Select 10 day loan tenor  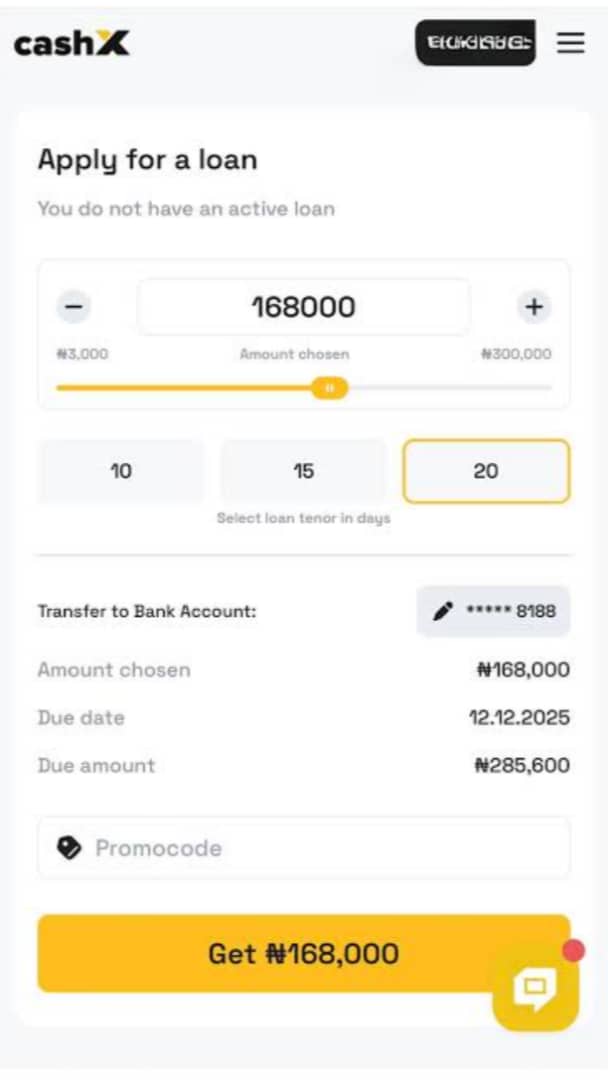click(120, 471)
